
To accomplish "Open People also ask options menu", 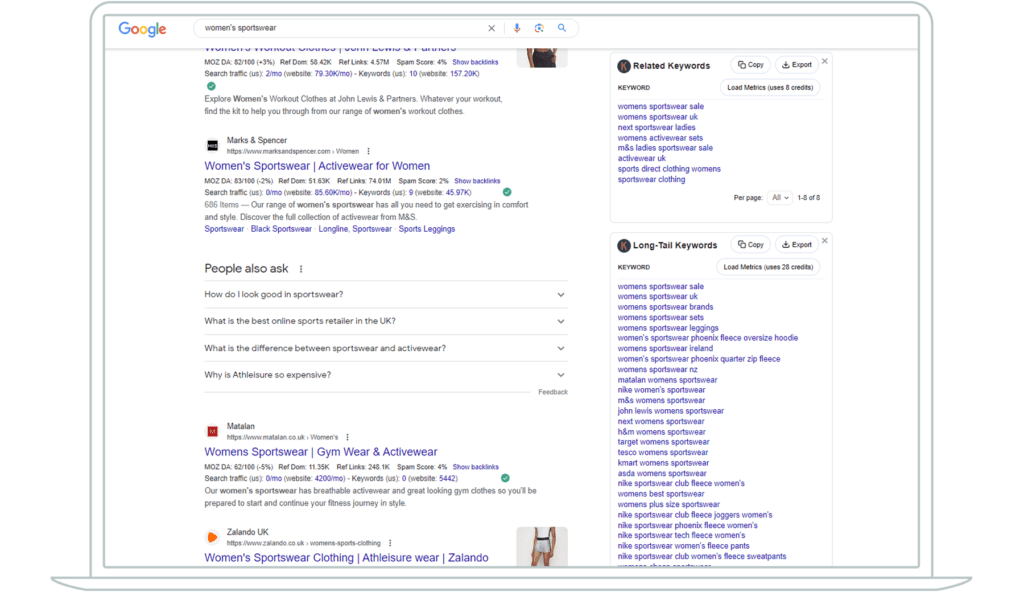I will click(301, 269).
